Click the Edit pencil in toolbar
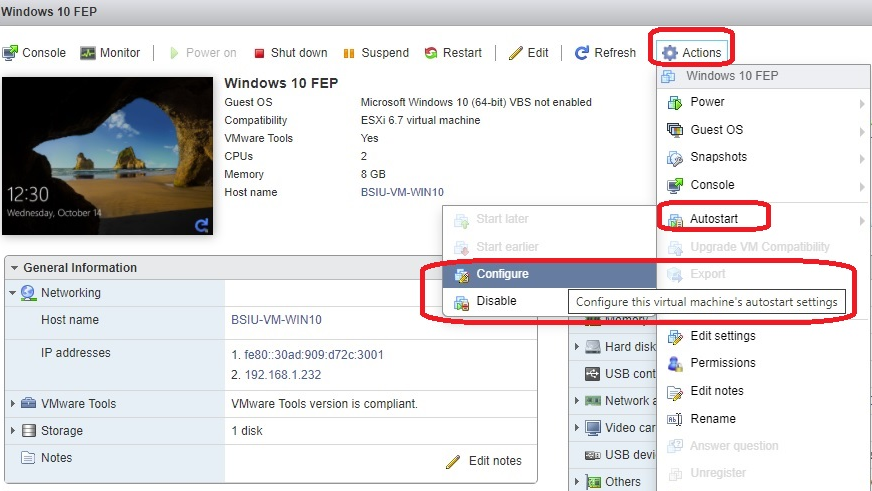 (516, 53)
